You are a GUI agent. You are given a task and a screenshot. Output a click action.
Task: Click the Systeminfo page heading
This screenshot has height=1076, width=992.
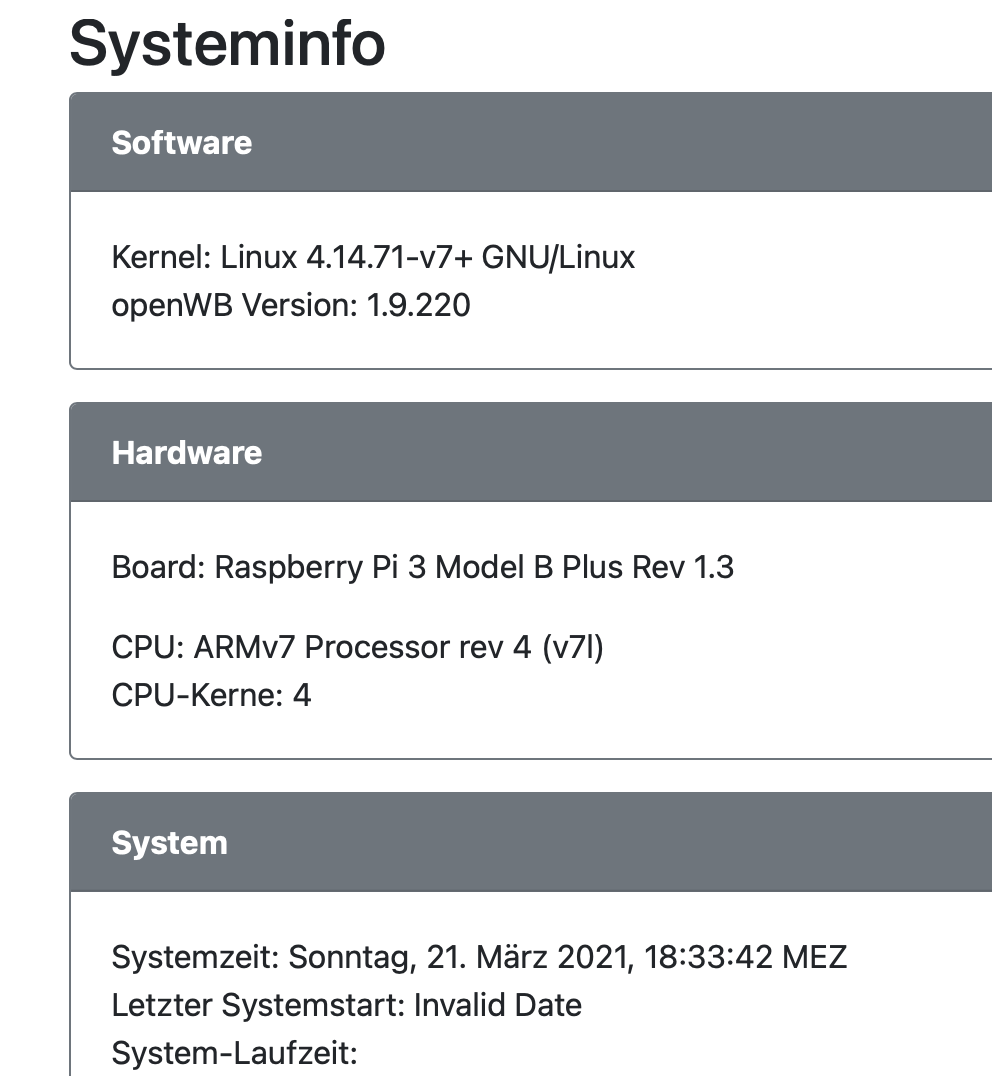227,43
